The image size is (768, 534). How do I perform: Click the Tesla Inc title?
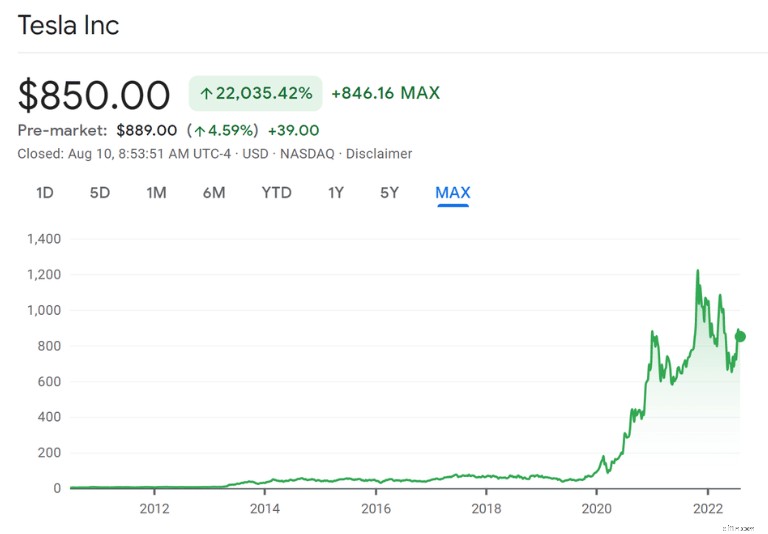point(68,25)
